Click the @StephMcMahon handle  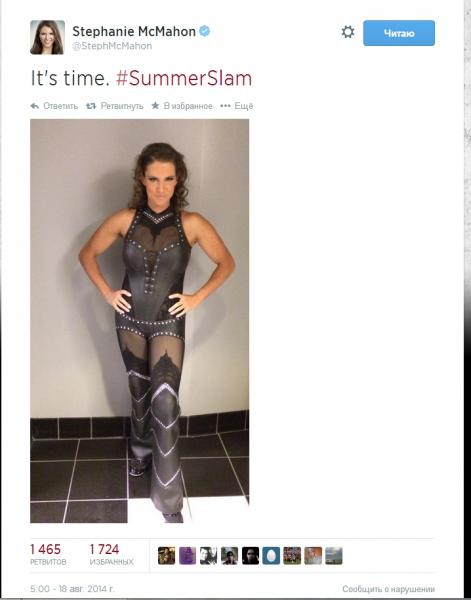point(112,46)
